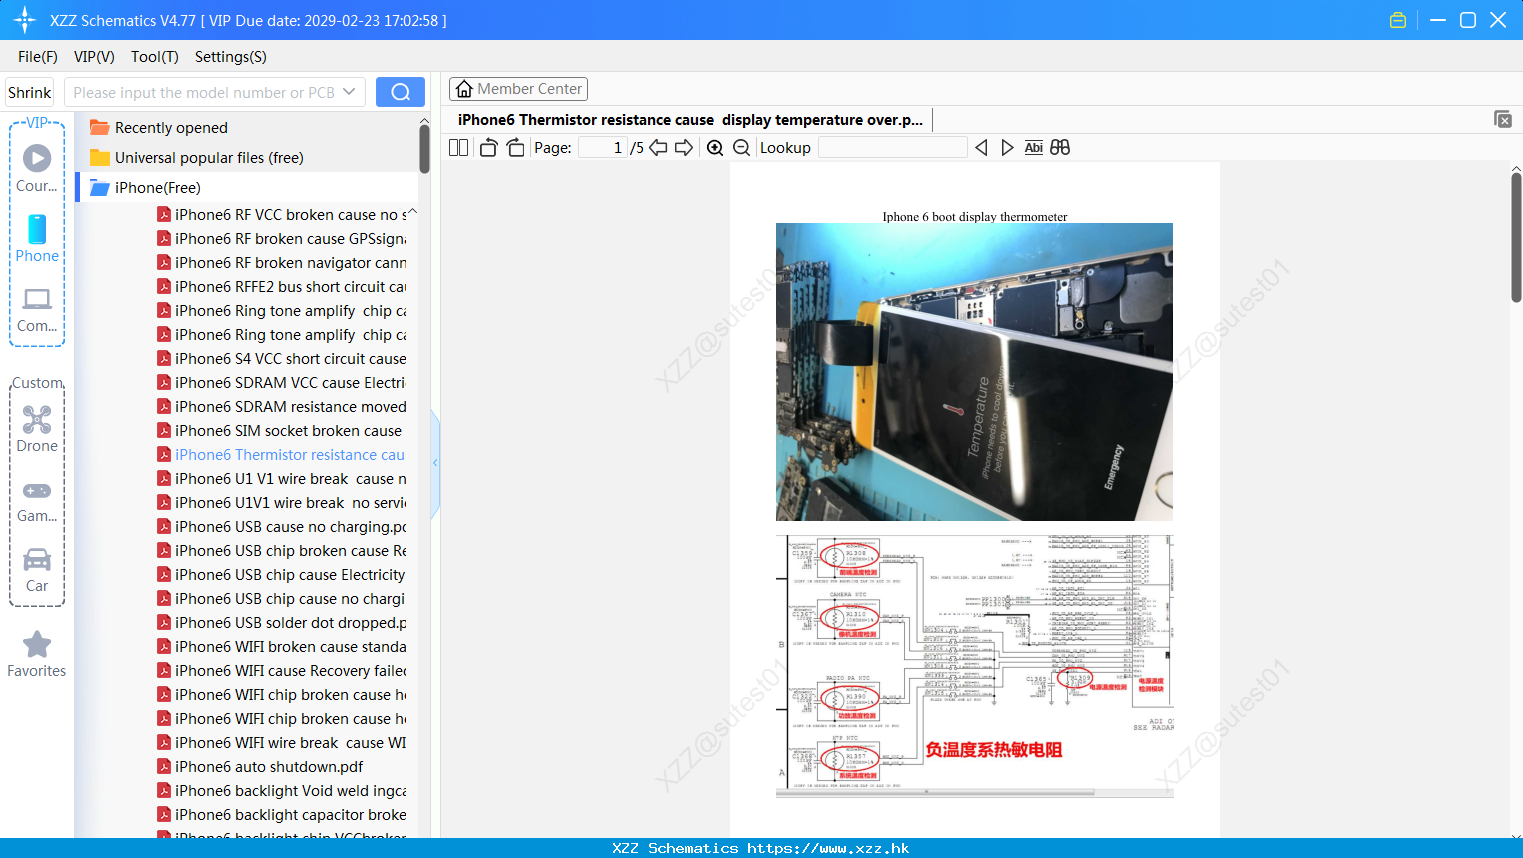Open iPhone6 SDRAM resistance moved file
Viewport: 1523px width, 858px height.
282,407
